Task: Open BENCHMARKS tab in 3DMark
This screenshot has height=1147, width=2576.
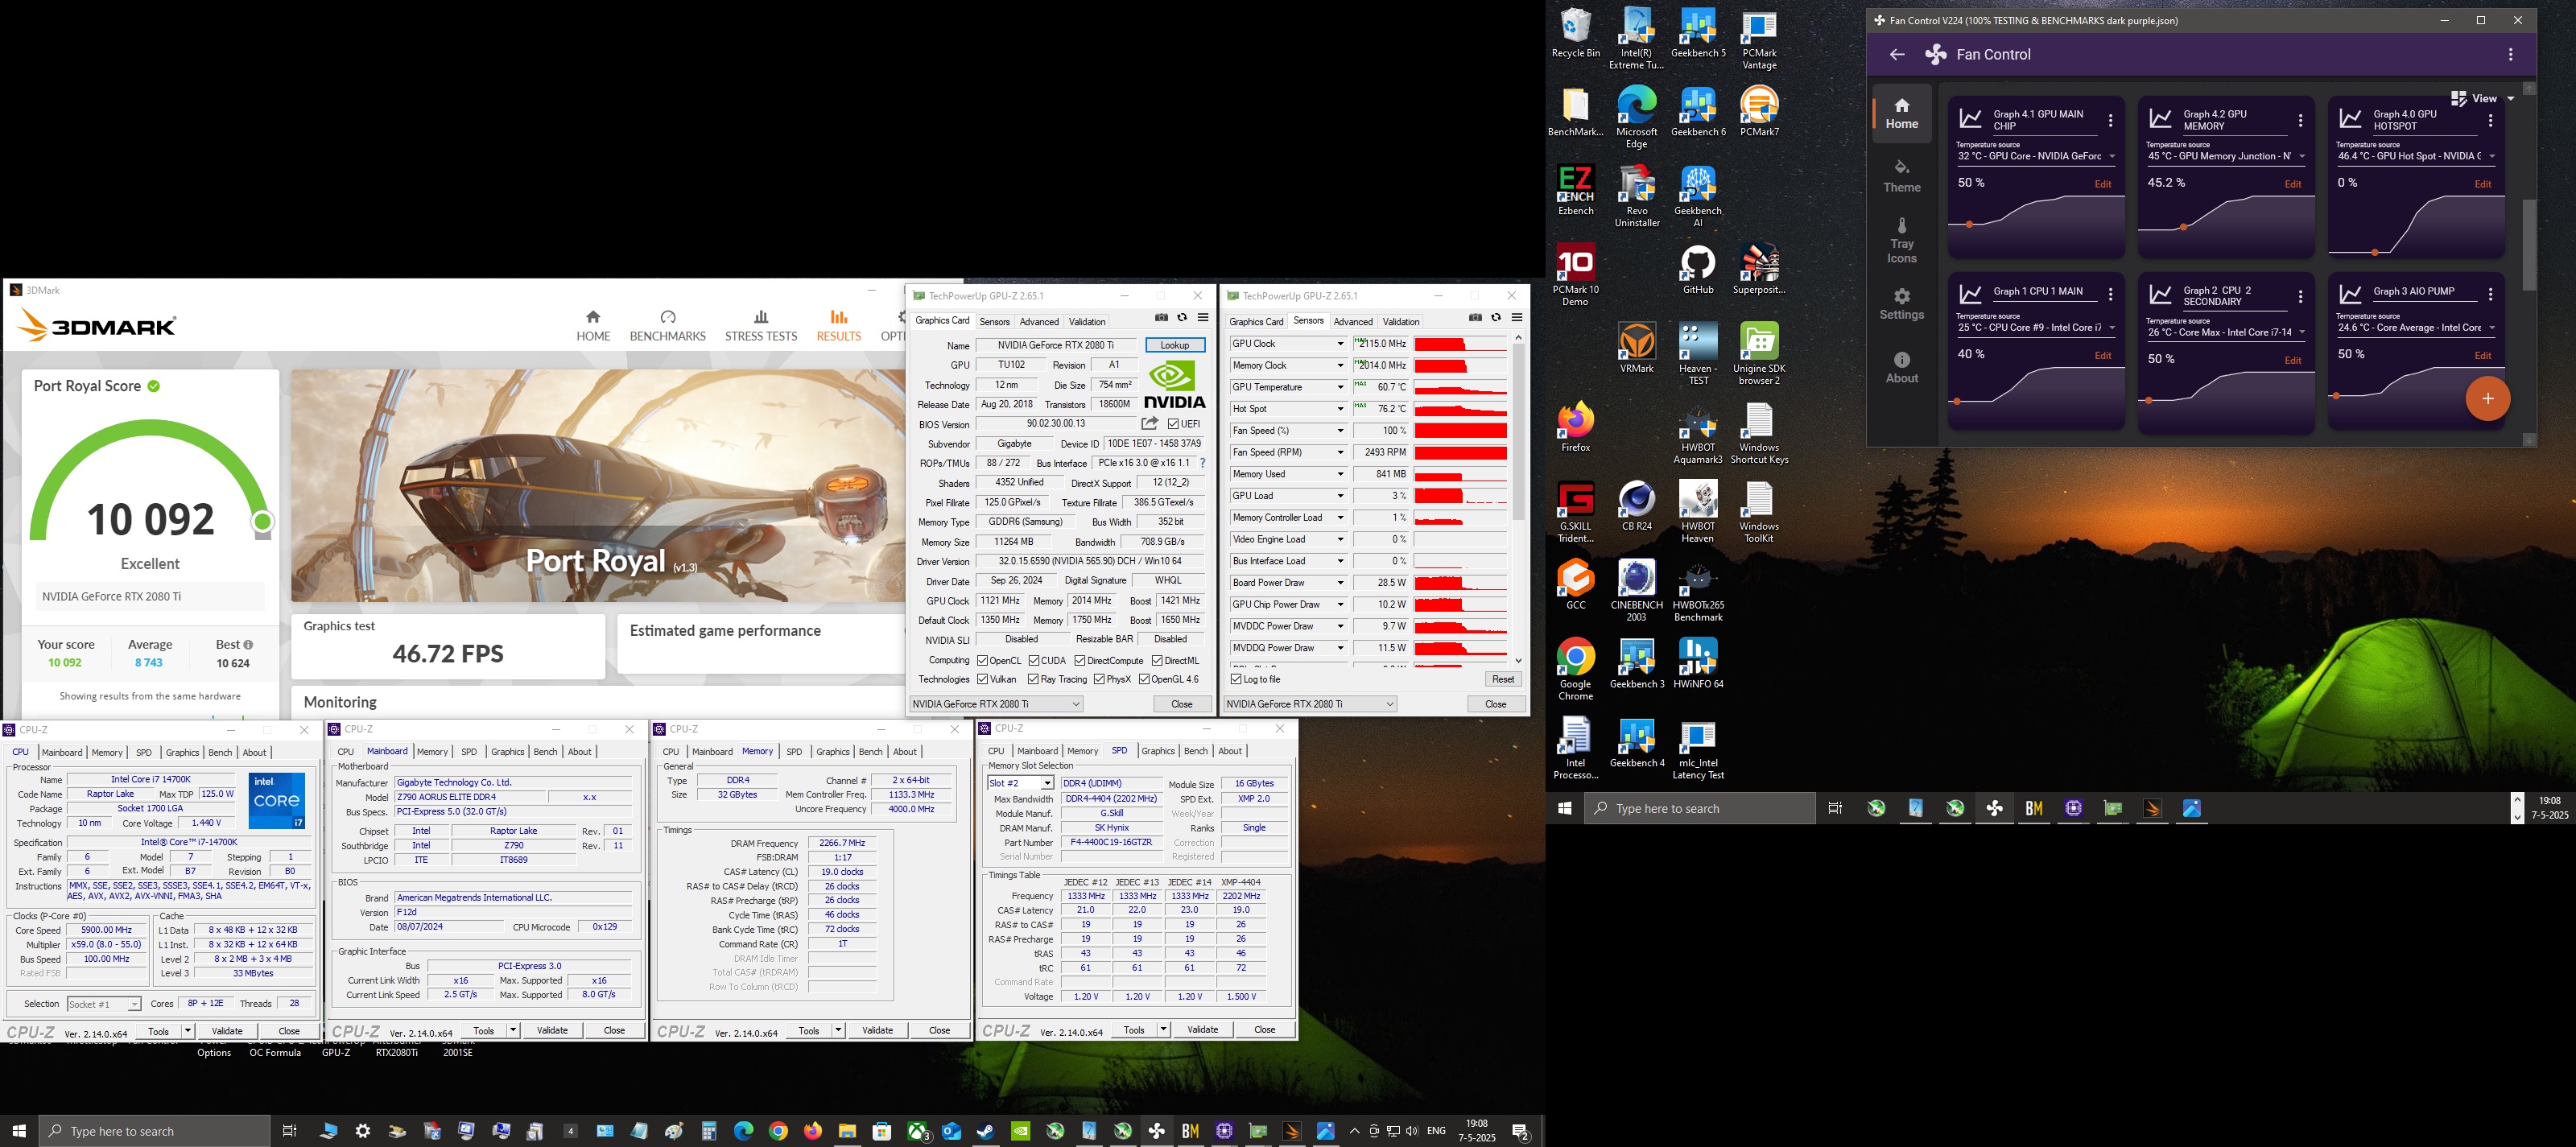Action: [667, 326]
